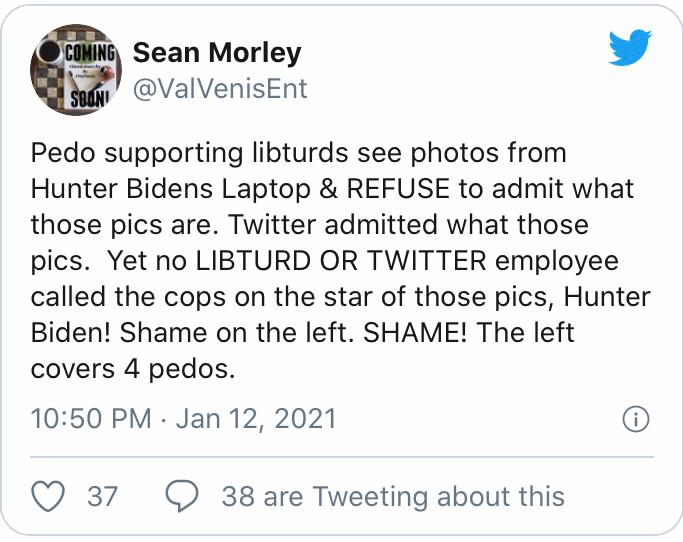Open '38 are Tweeting about this'
This screenshot has height=542, width=683.
click(x=393, y=496)
